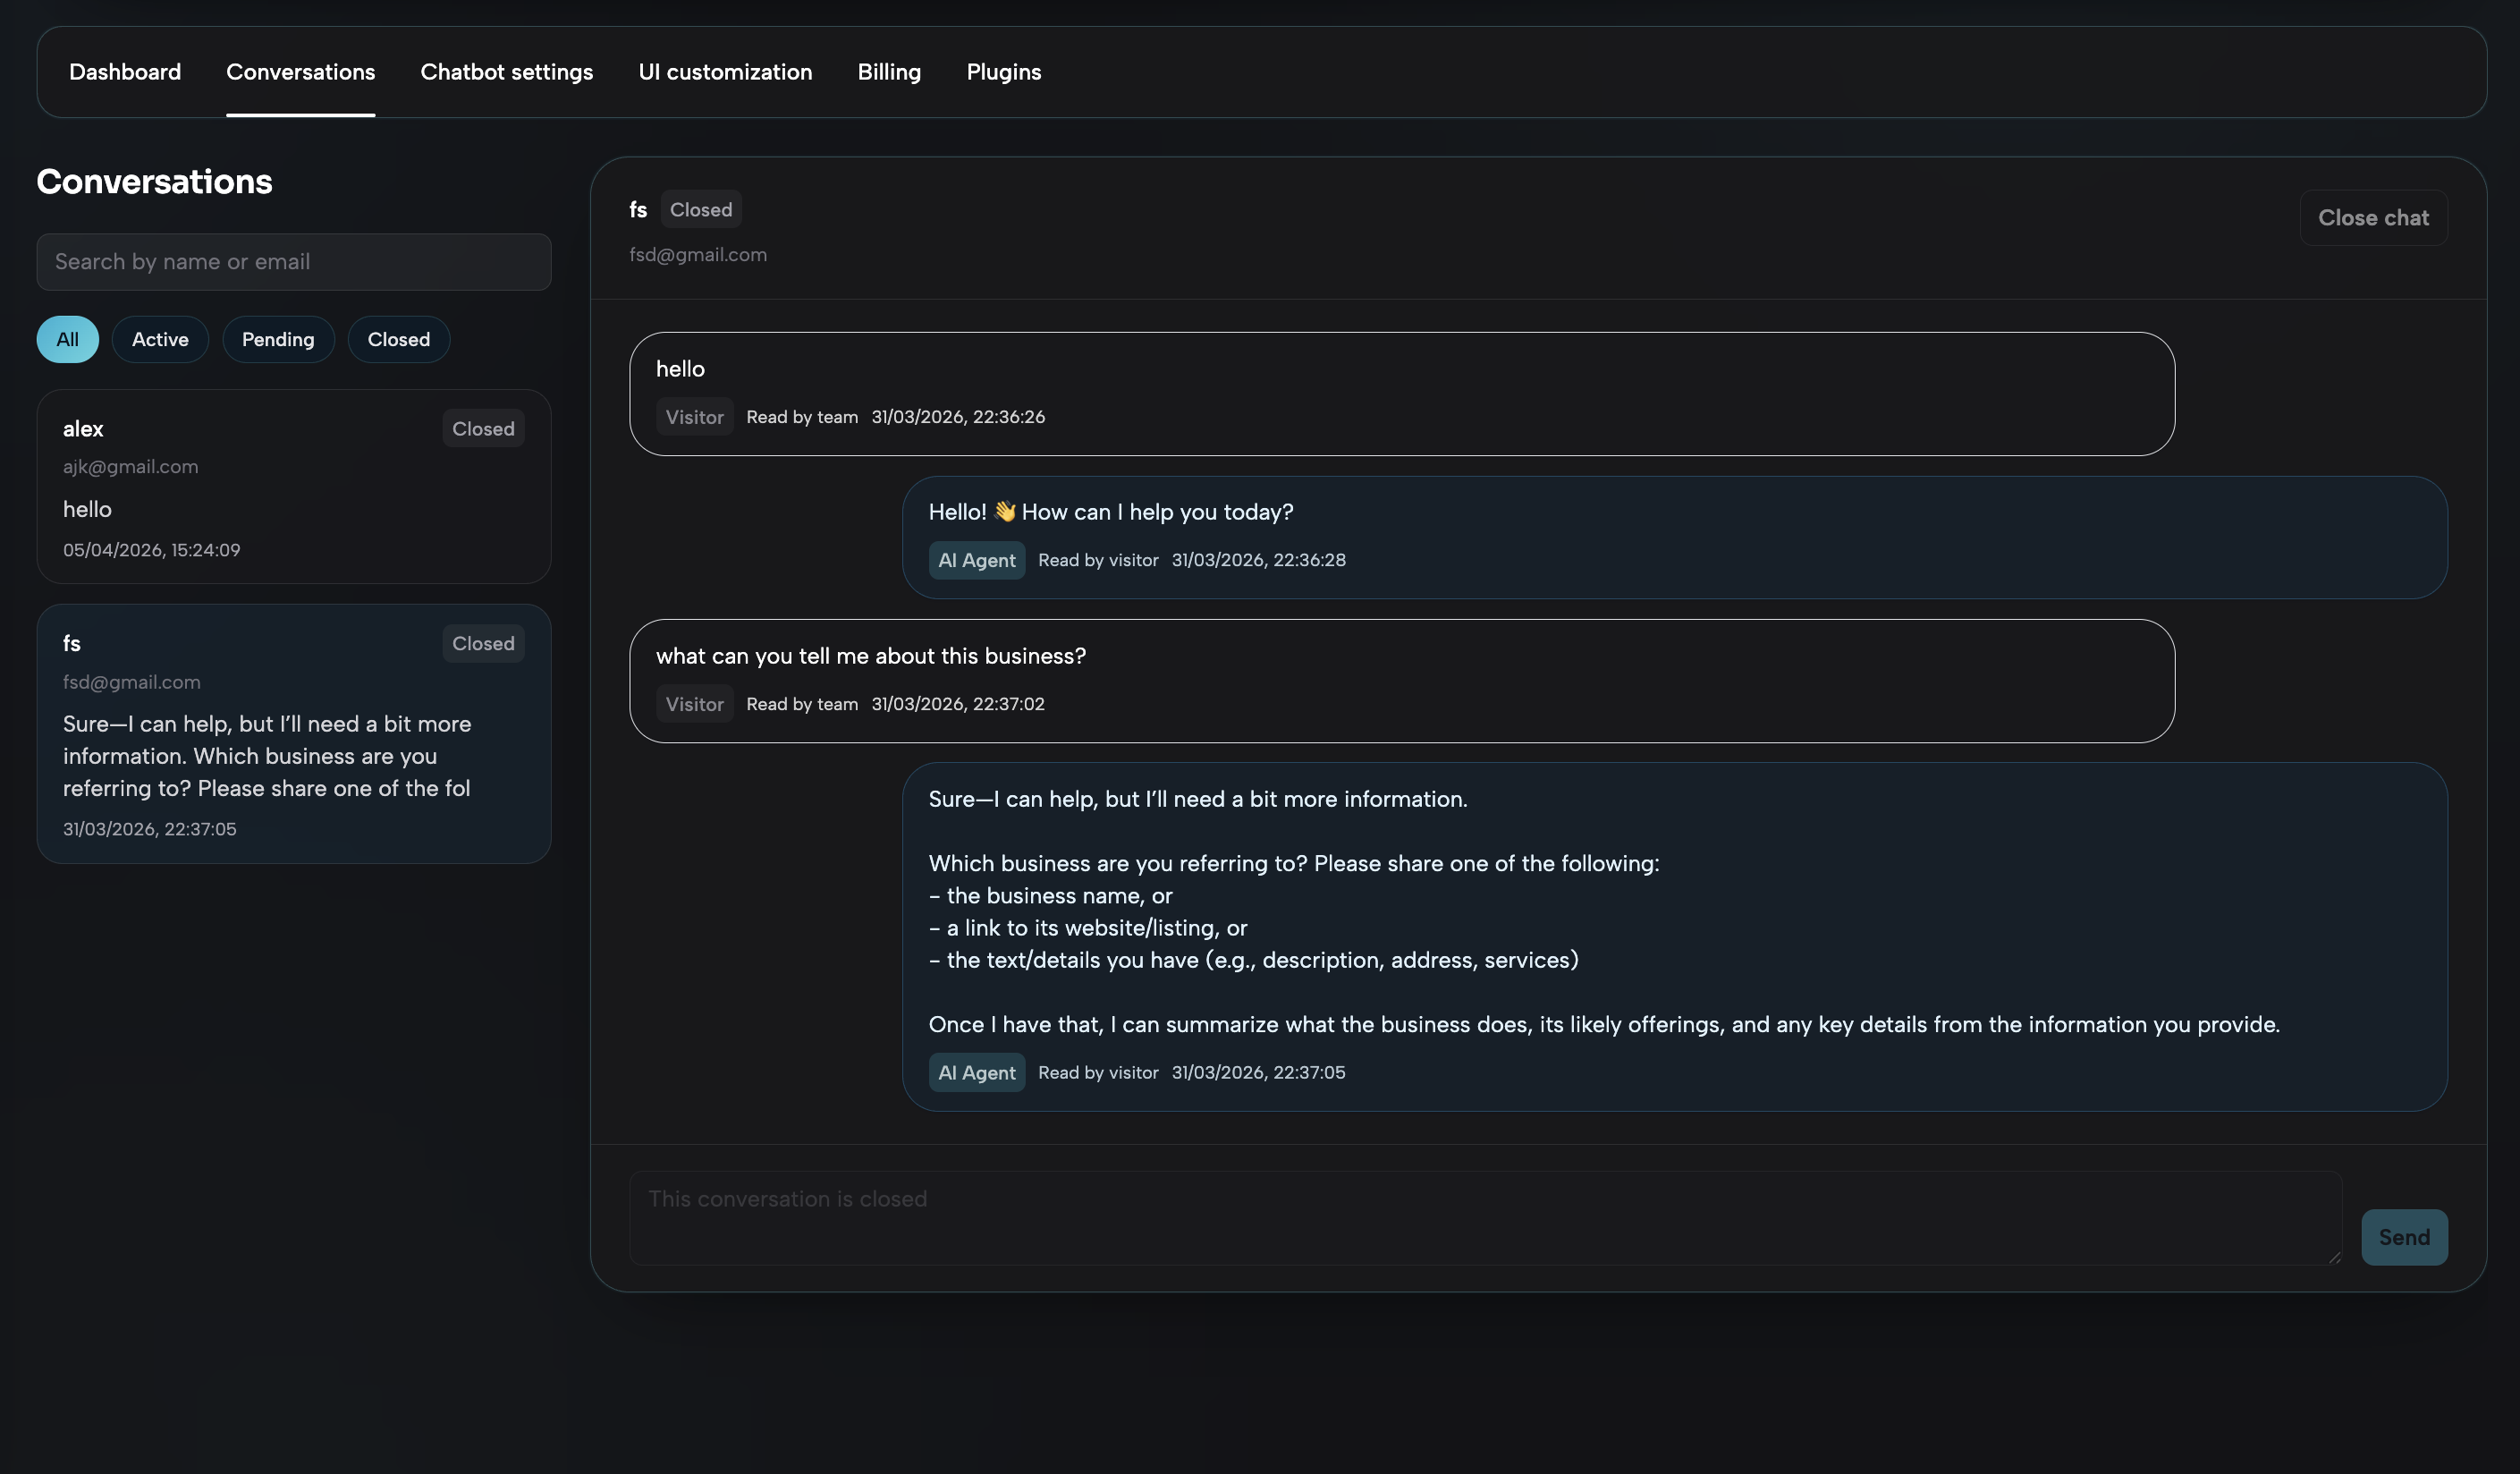Image resolution: width=2520 pixels, height=1474 pixels.
Task: Open the alex conversation card
Action: [294, 486]
